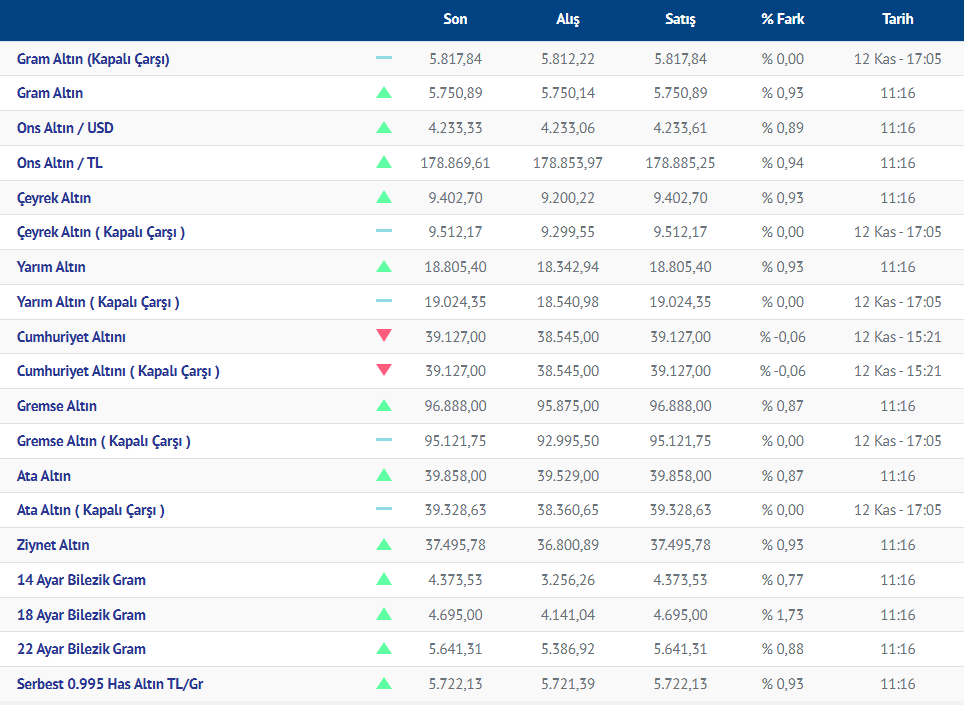Click the flat dash icon for Gram Altın (Kapalı Çarşı)
The width and height of the screenshot is (964, 705).
tap(384, 59)
